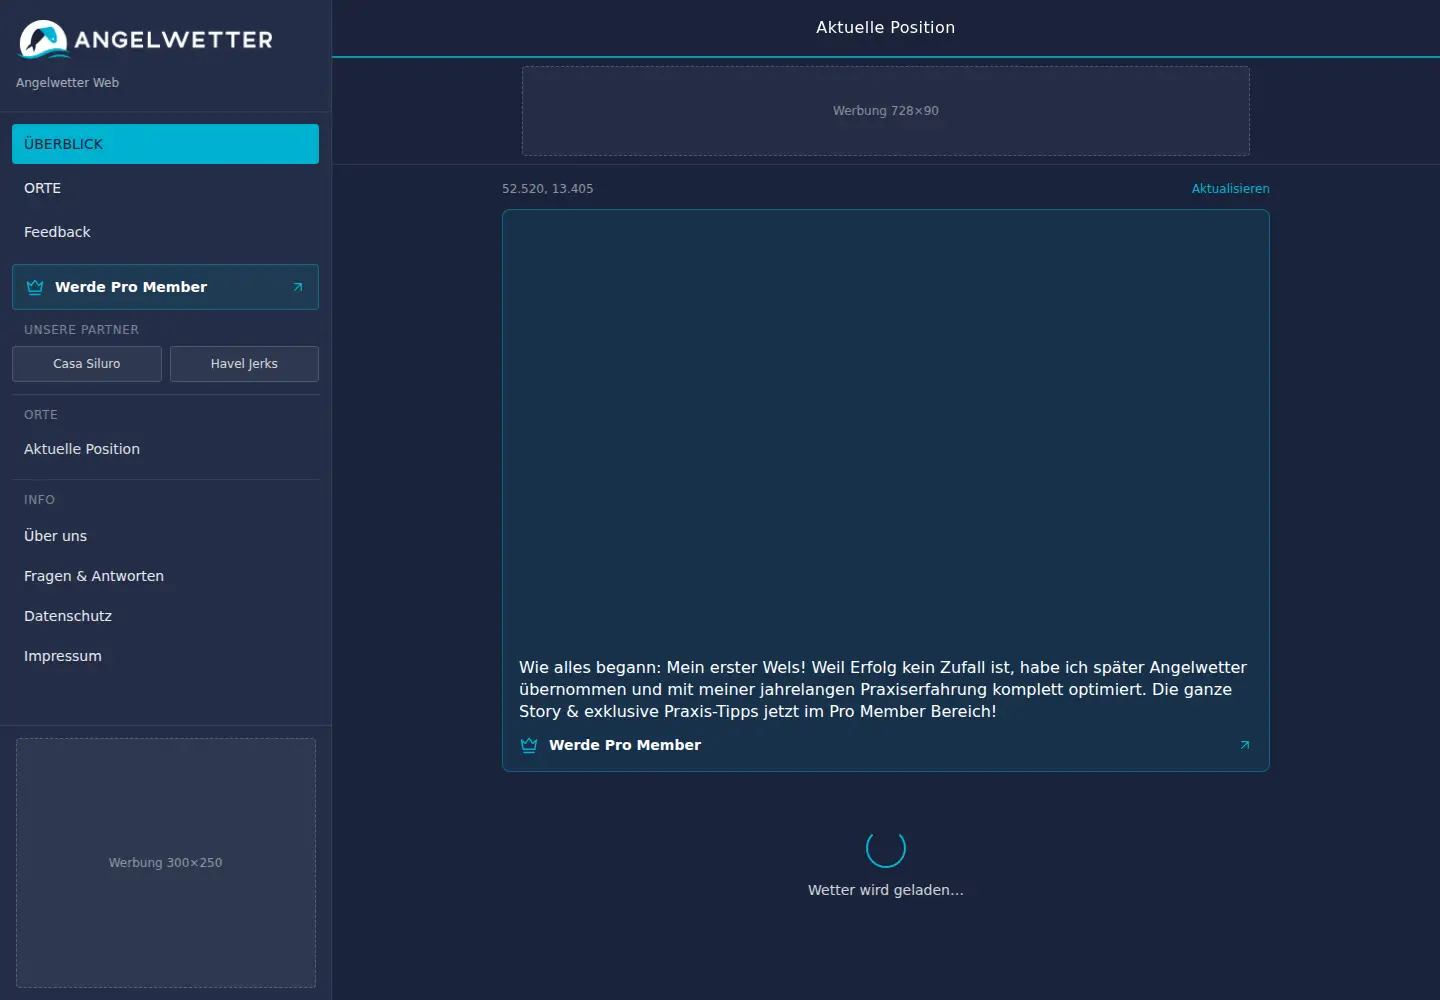Screen dimensions: 1440x1000
Task: Click the Casa Siluro partner button
Action: [x=87, y=364]
